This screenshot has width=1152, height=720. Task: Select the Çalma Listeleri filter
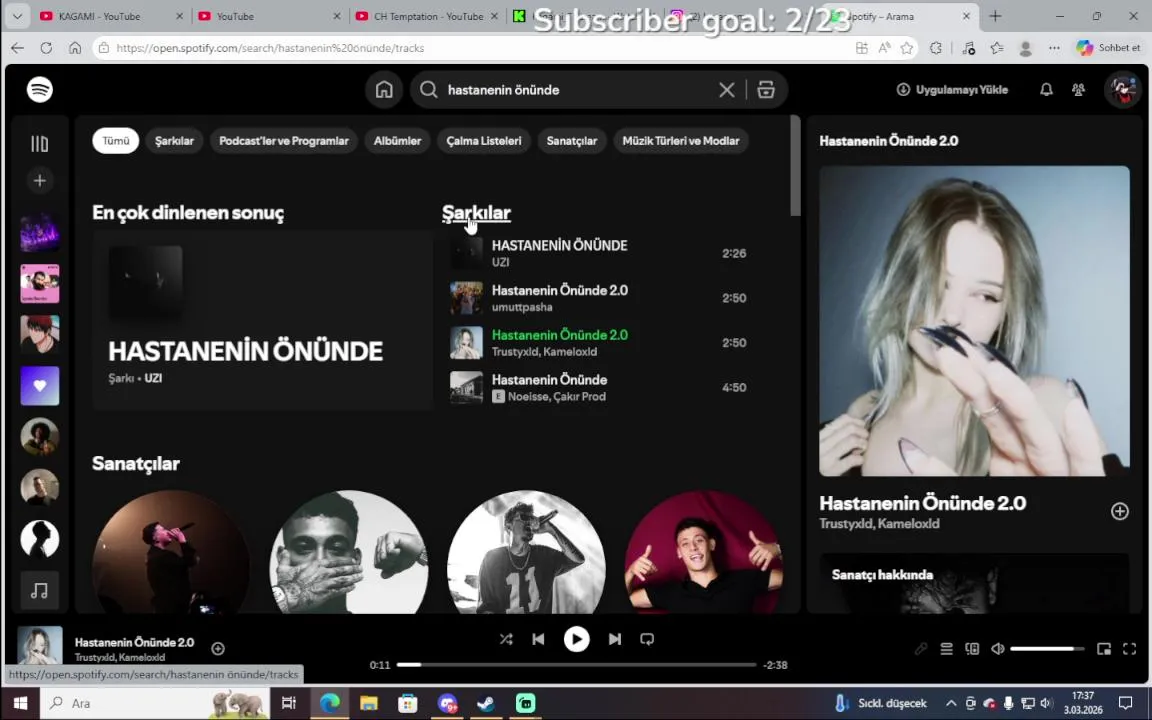483,140
